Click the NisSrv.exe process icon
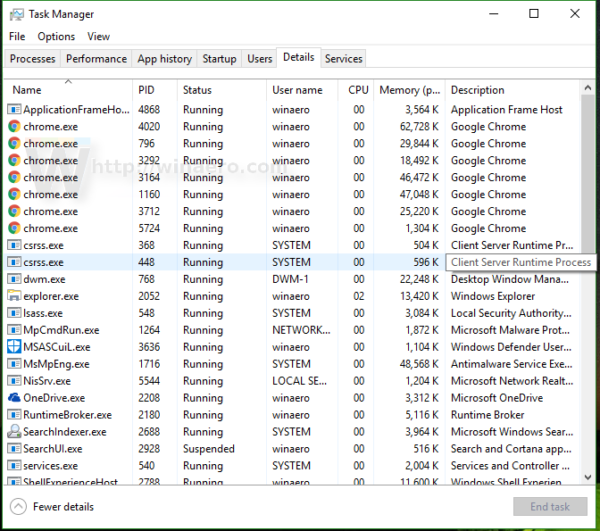The image size is (600, 531). click(x=14, y=381)
